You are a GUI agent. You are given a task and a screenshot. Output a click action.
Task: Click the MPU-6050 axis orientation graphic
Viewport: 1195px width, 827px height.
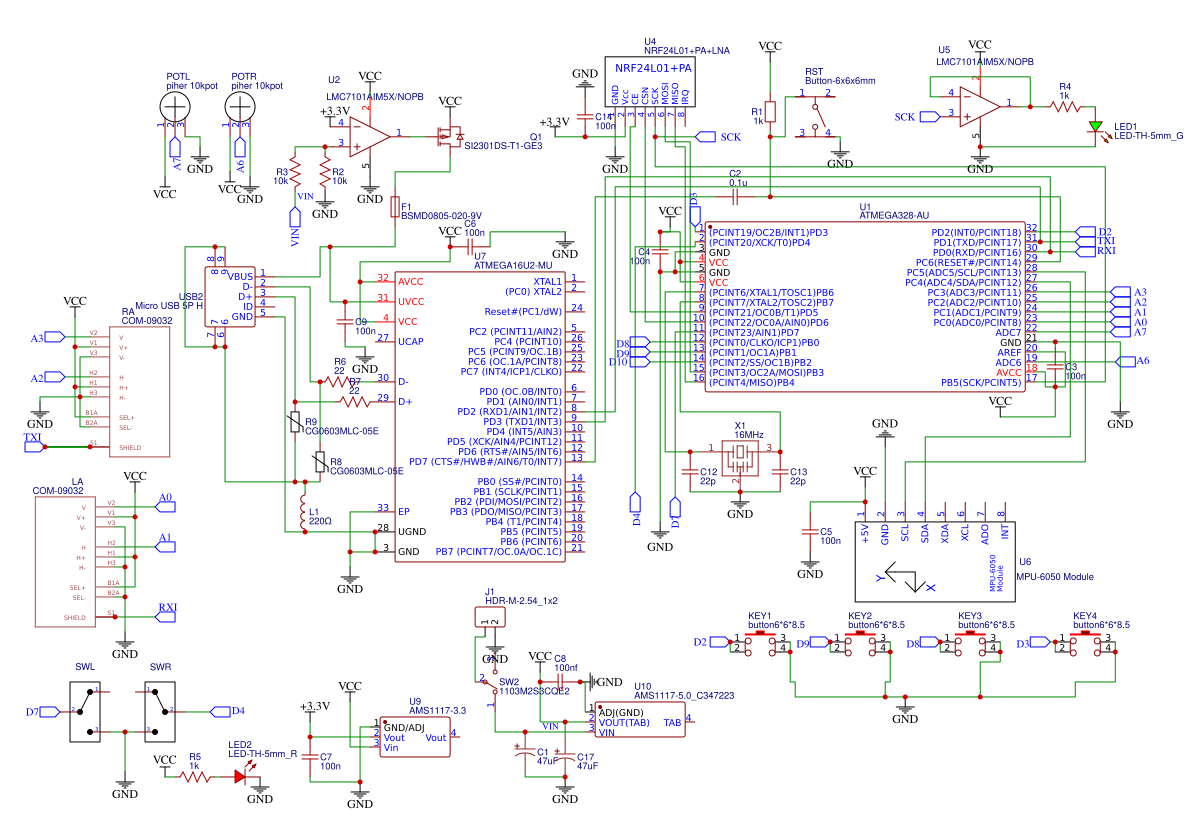click(907, 579)
